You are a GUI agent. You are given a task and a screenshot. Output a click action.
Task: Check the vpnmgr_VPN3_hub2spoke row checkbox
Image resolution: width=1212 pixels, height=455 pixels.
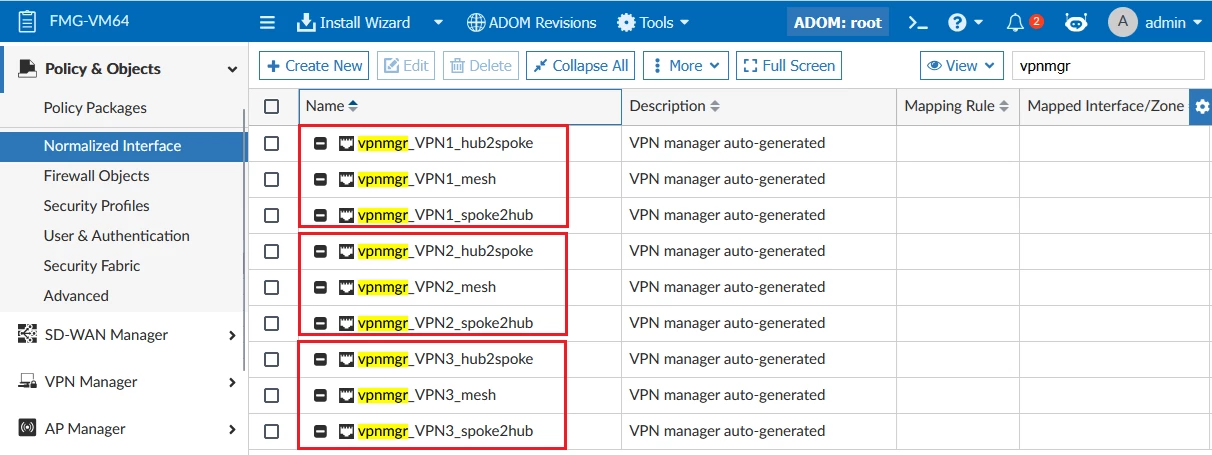(x=272, y=359)
